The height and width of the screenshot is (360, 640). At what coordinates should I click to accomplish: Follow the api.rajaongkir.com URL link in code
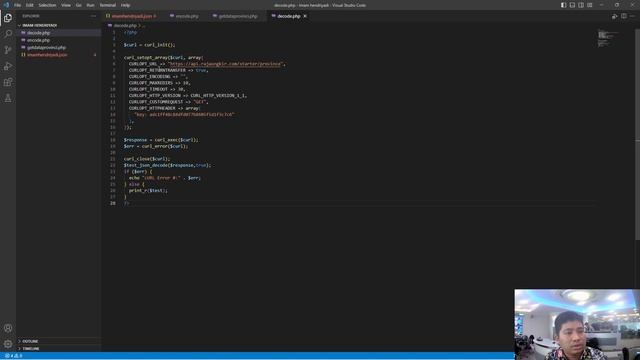click(225, 64)
